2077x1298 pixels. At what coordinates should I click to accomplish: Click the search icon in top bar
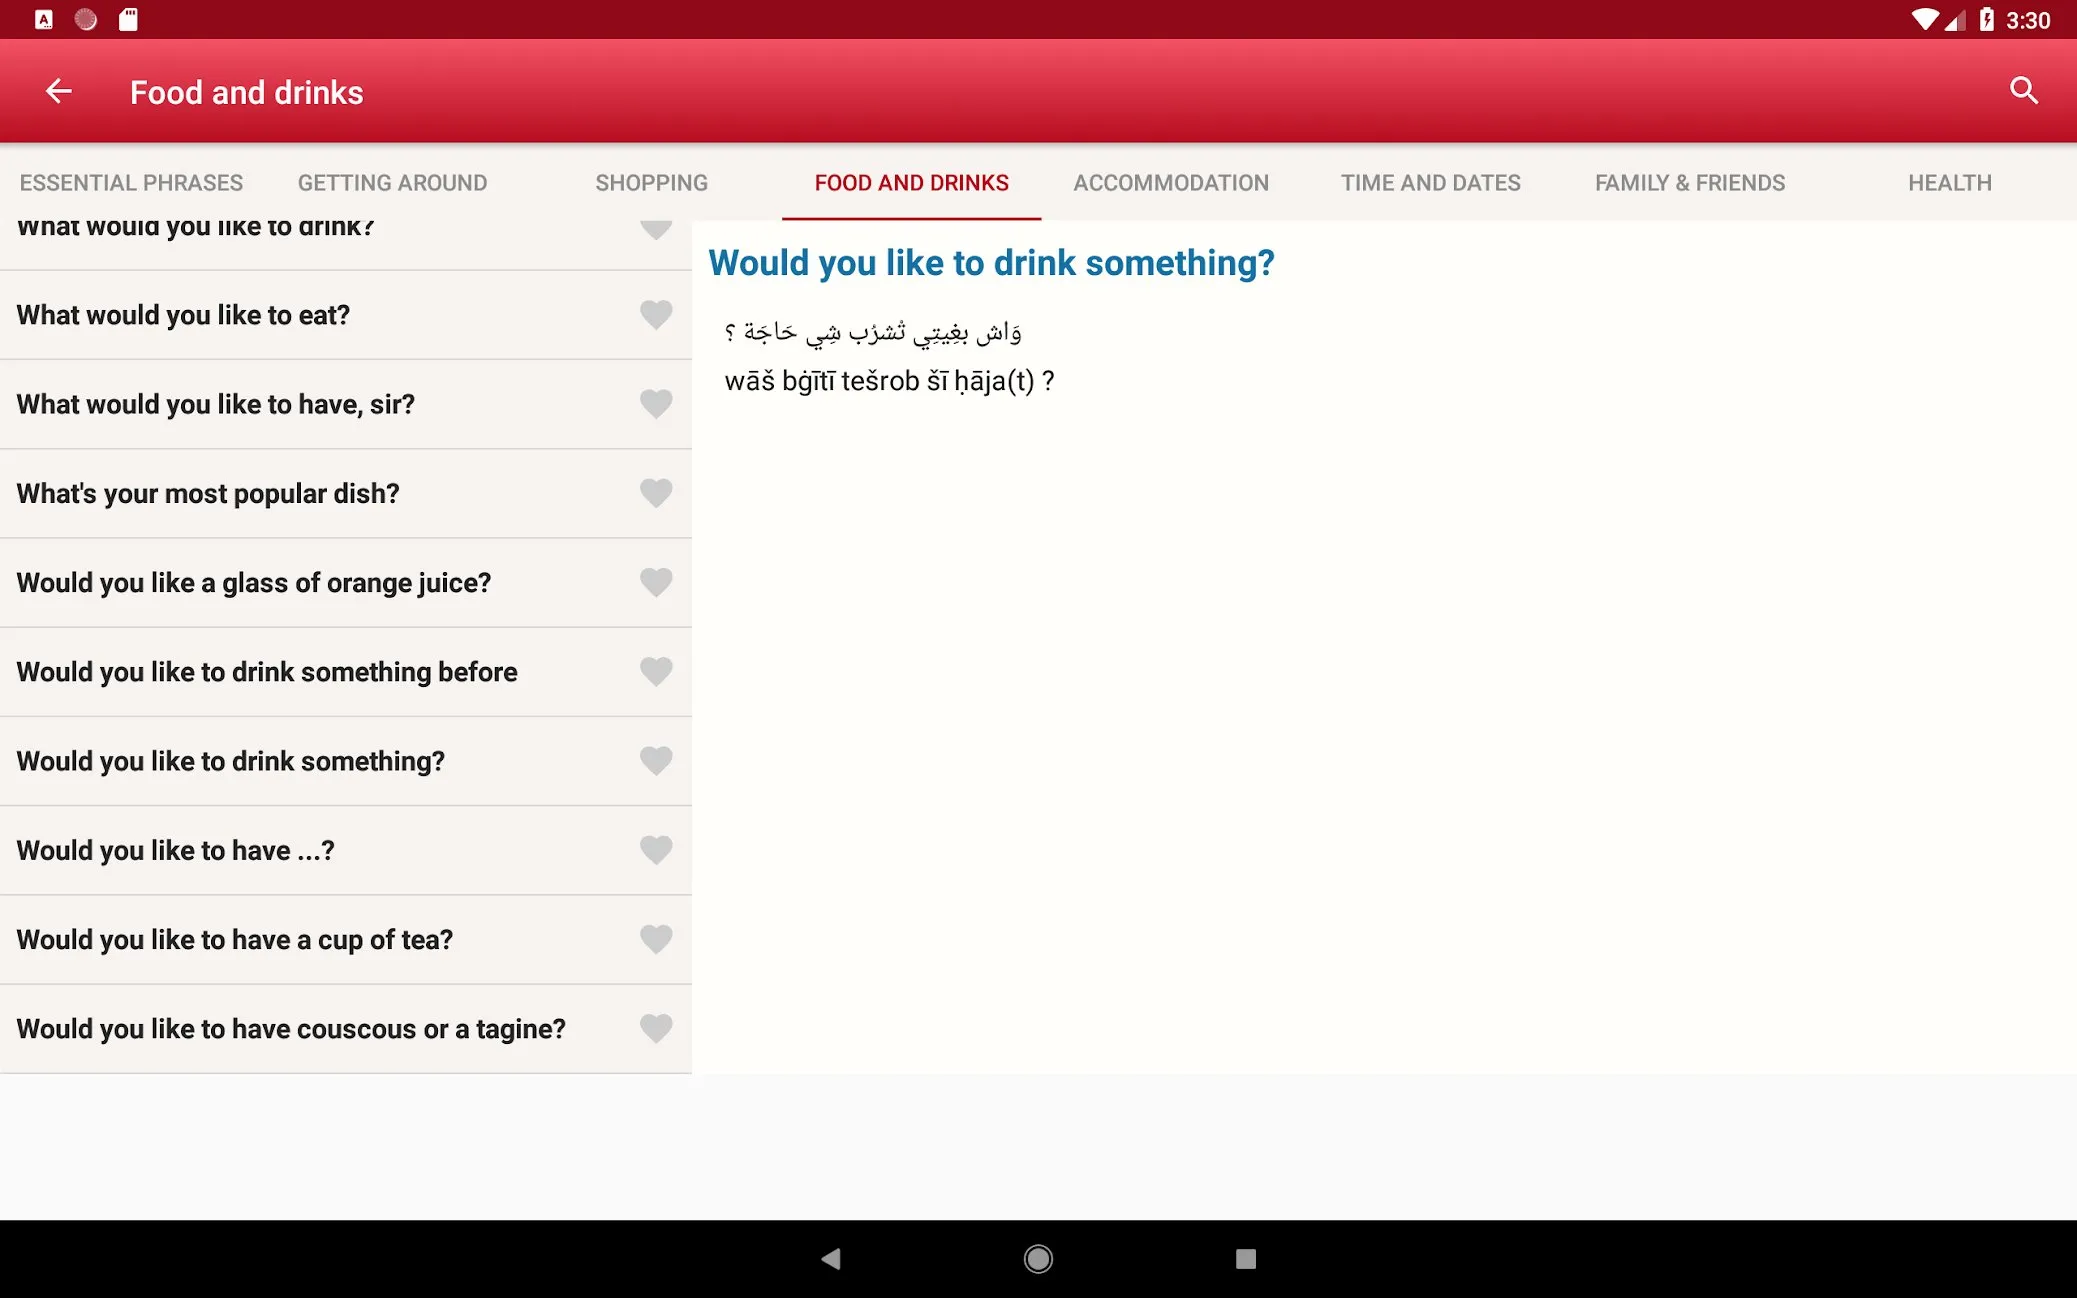(2025, 91)
